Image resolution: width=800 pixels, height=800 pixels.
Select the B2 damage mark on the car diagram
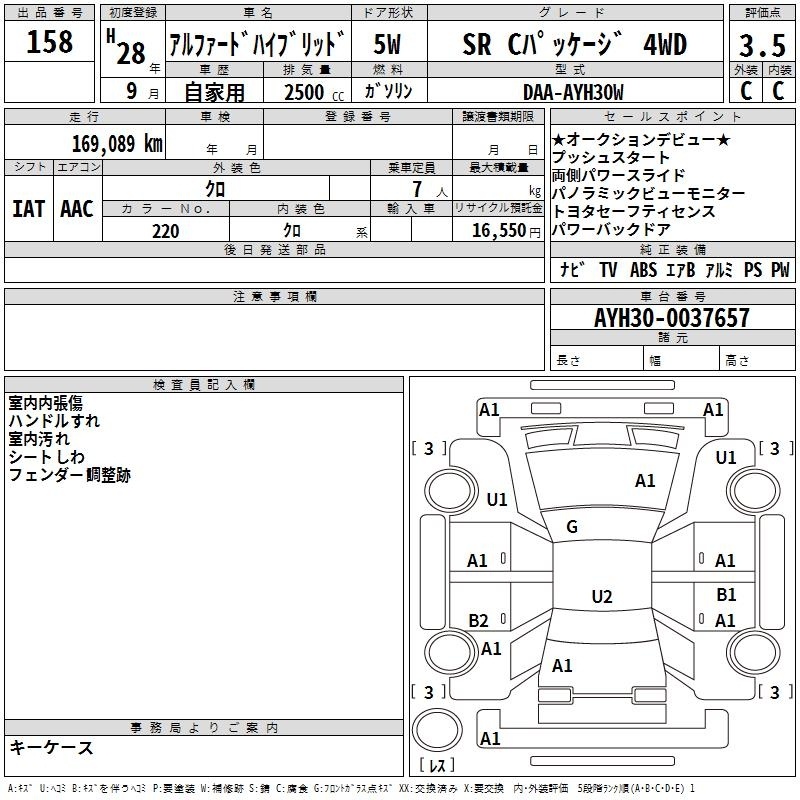(x=479, y=620)
